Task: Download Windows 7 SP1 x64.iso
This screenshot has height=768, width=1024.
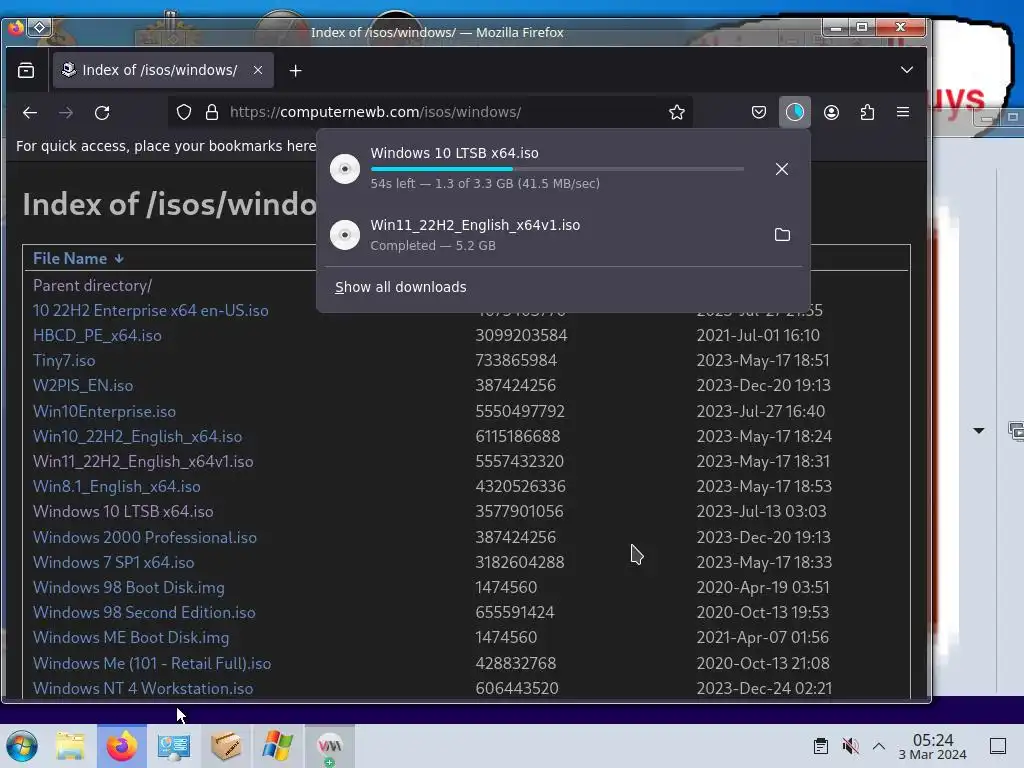Action: coord(113,562)
